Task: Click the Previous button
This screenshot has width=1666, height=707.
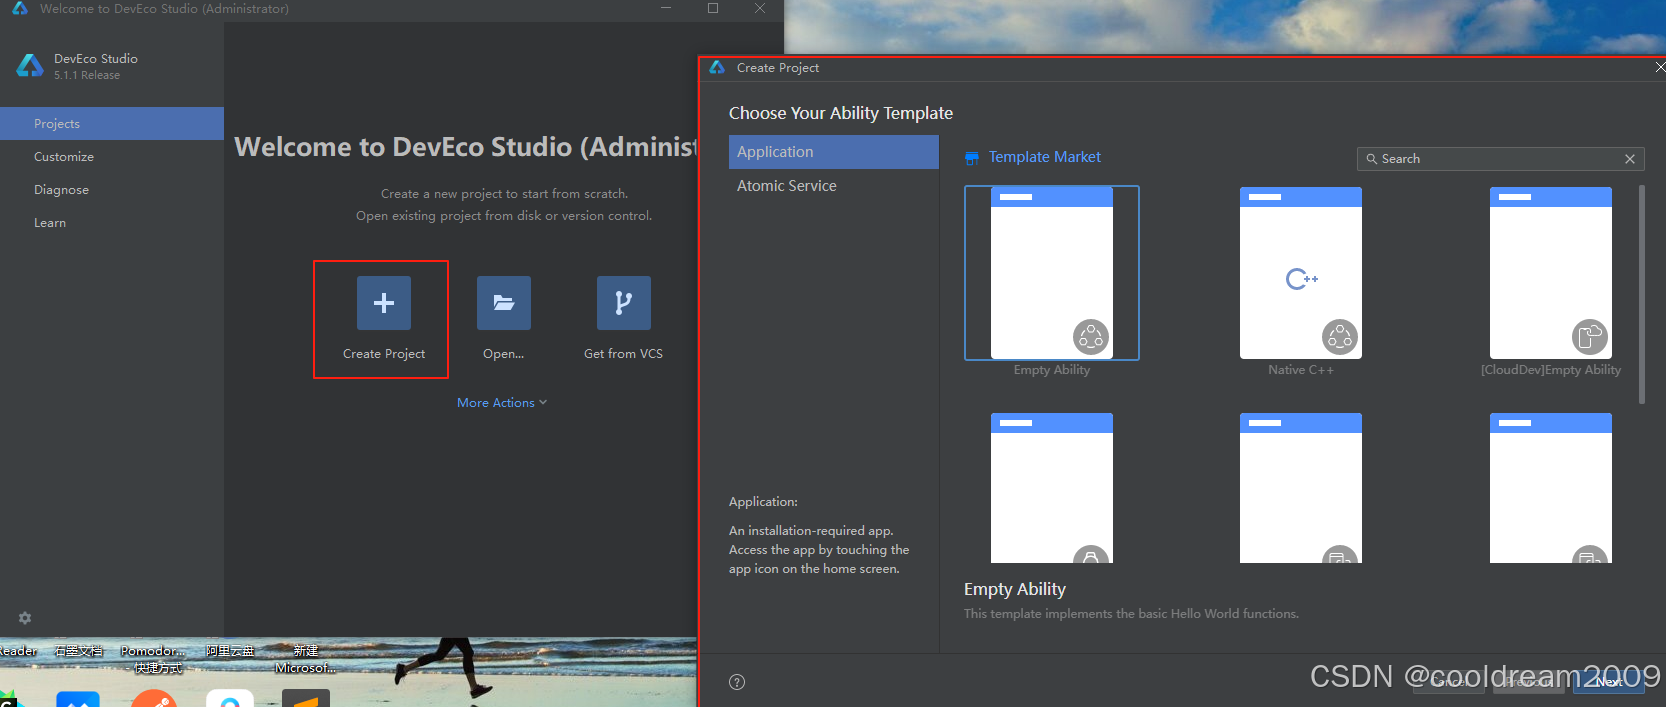Action: 1529,682
